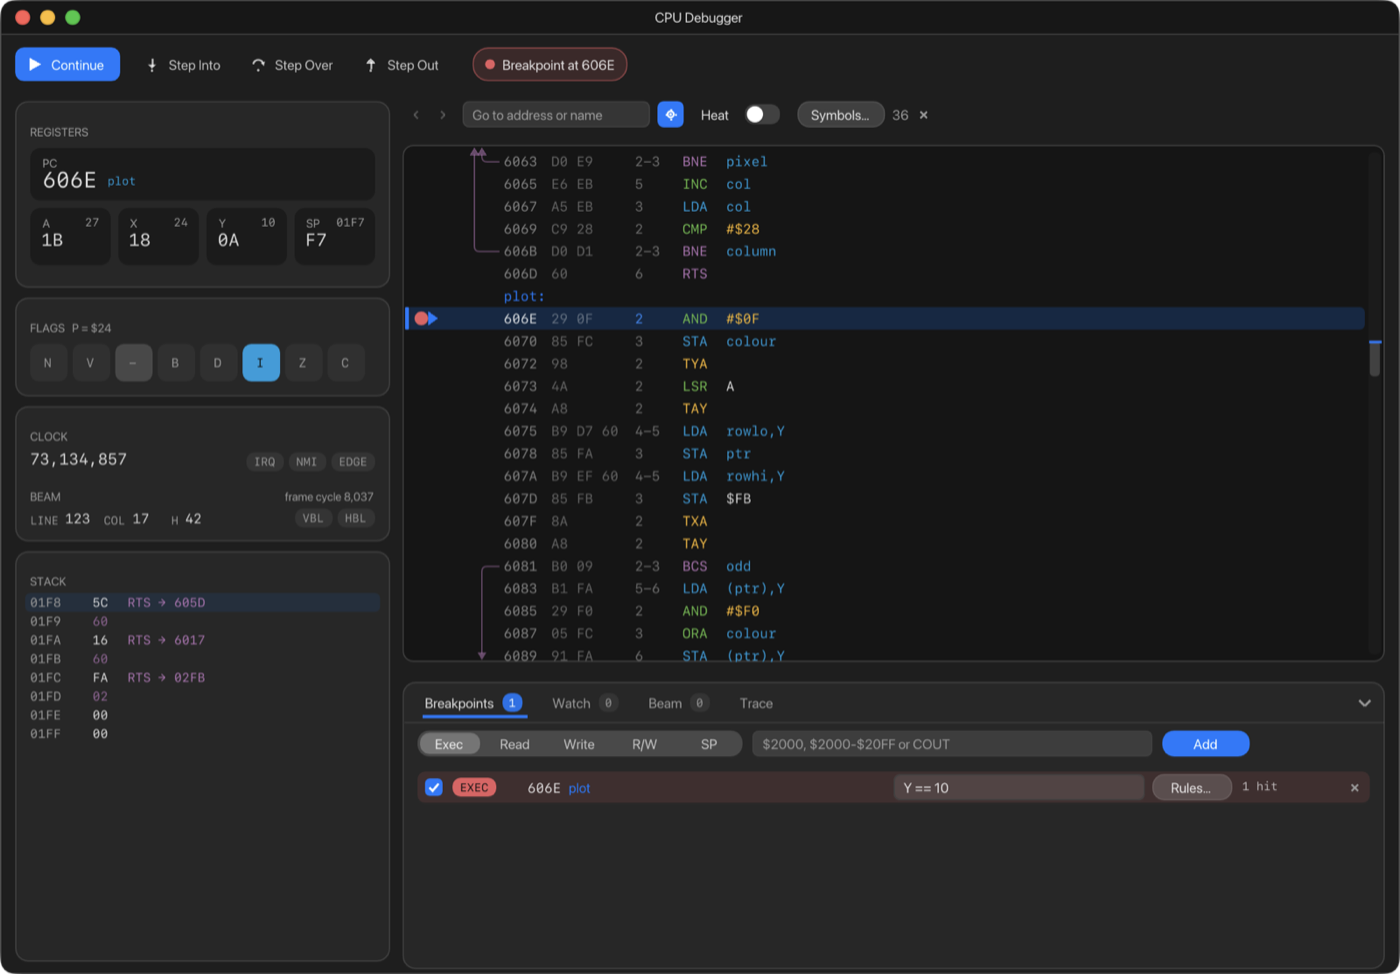Click the Continue play icon
Image resolution: width=1400 pixels, height=974 pixels.
(35, 65)
